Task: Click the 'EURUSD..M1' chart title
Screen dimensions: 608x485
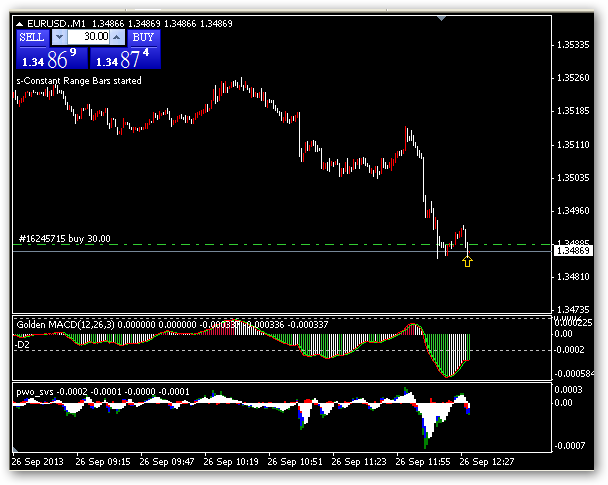Action: tap(56, 24)
